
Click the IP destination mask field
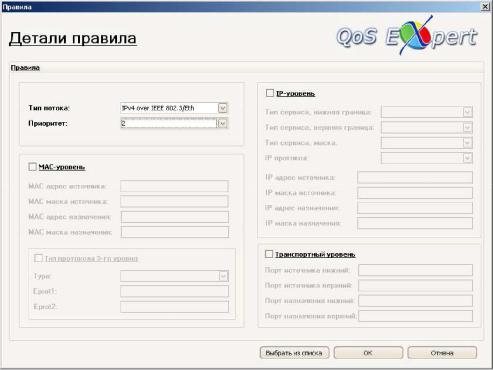[415, 223]
